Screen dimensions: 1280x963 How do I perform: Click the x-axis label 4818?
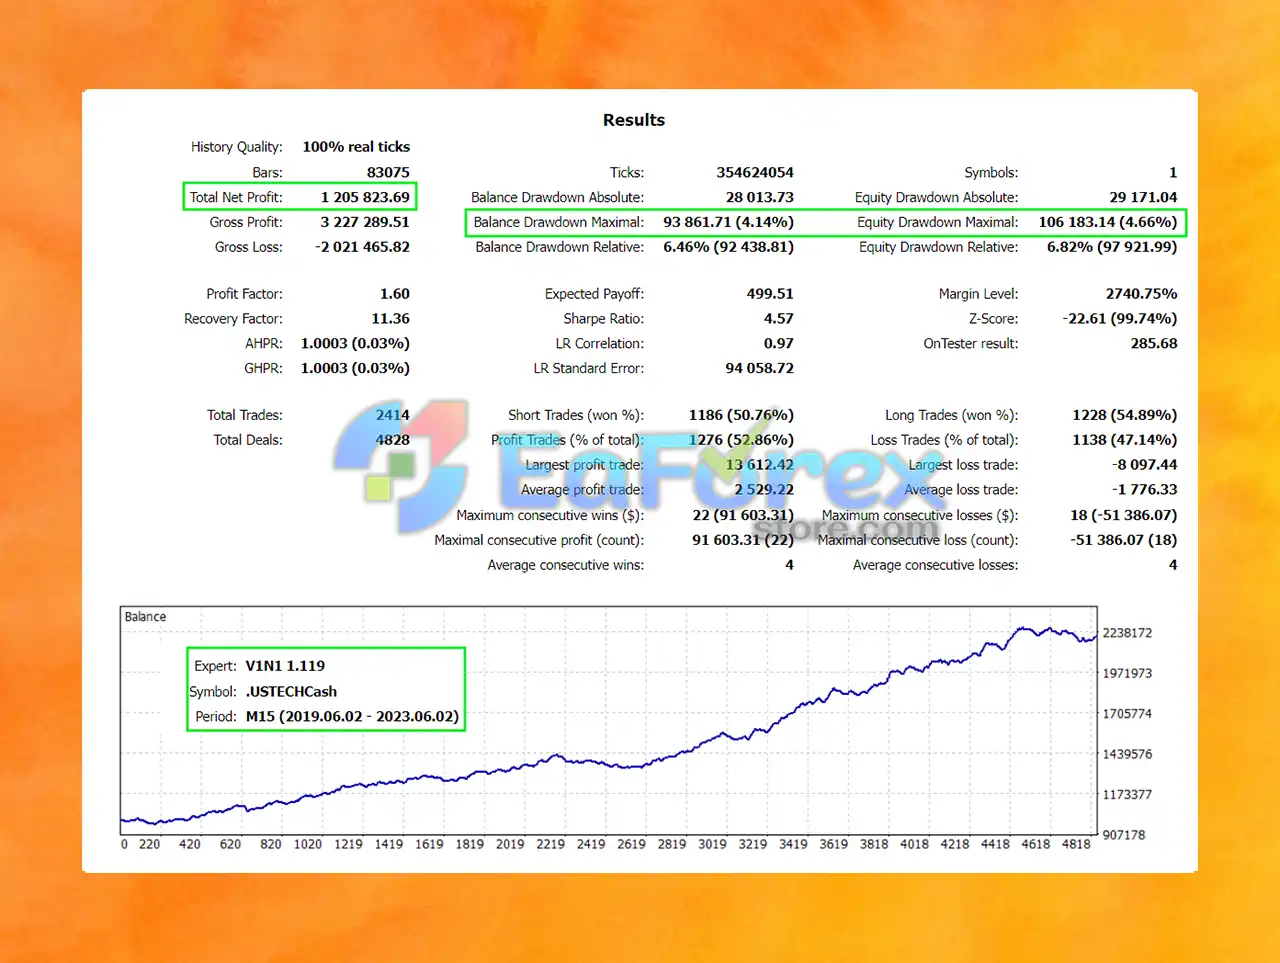1076,844
